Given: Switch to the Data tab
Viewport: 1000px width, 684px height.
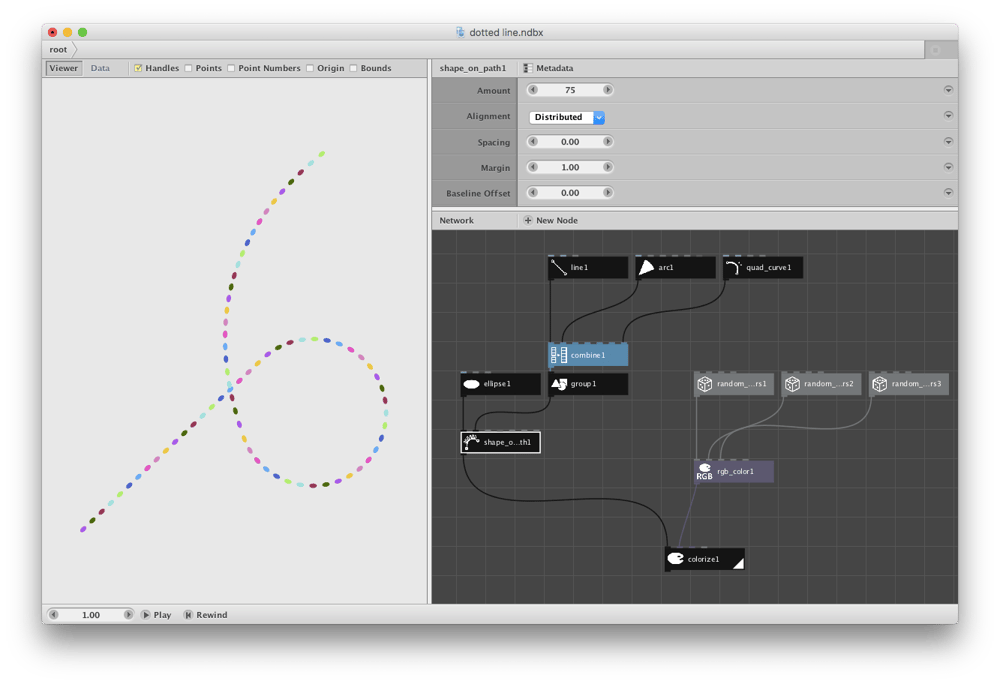Looking at the screenshot, I should point(100,68).
